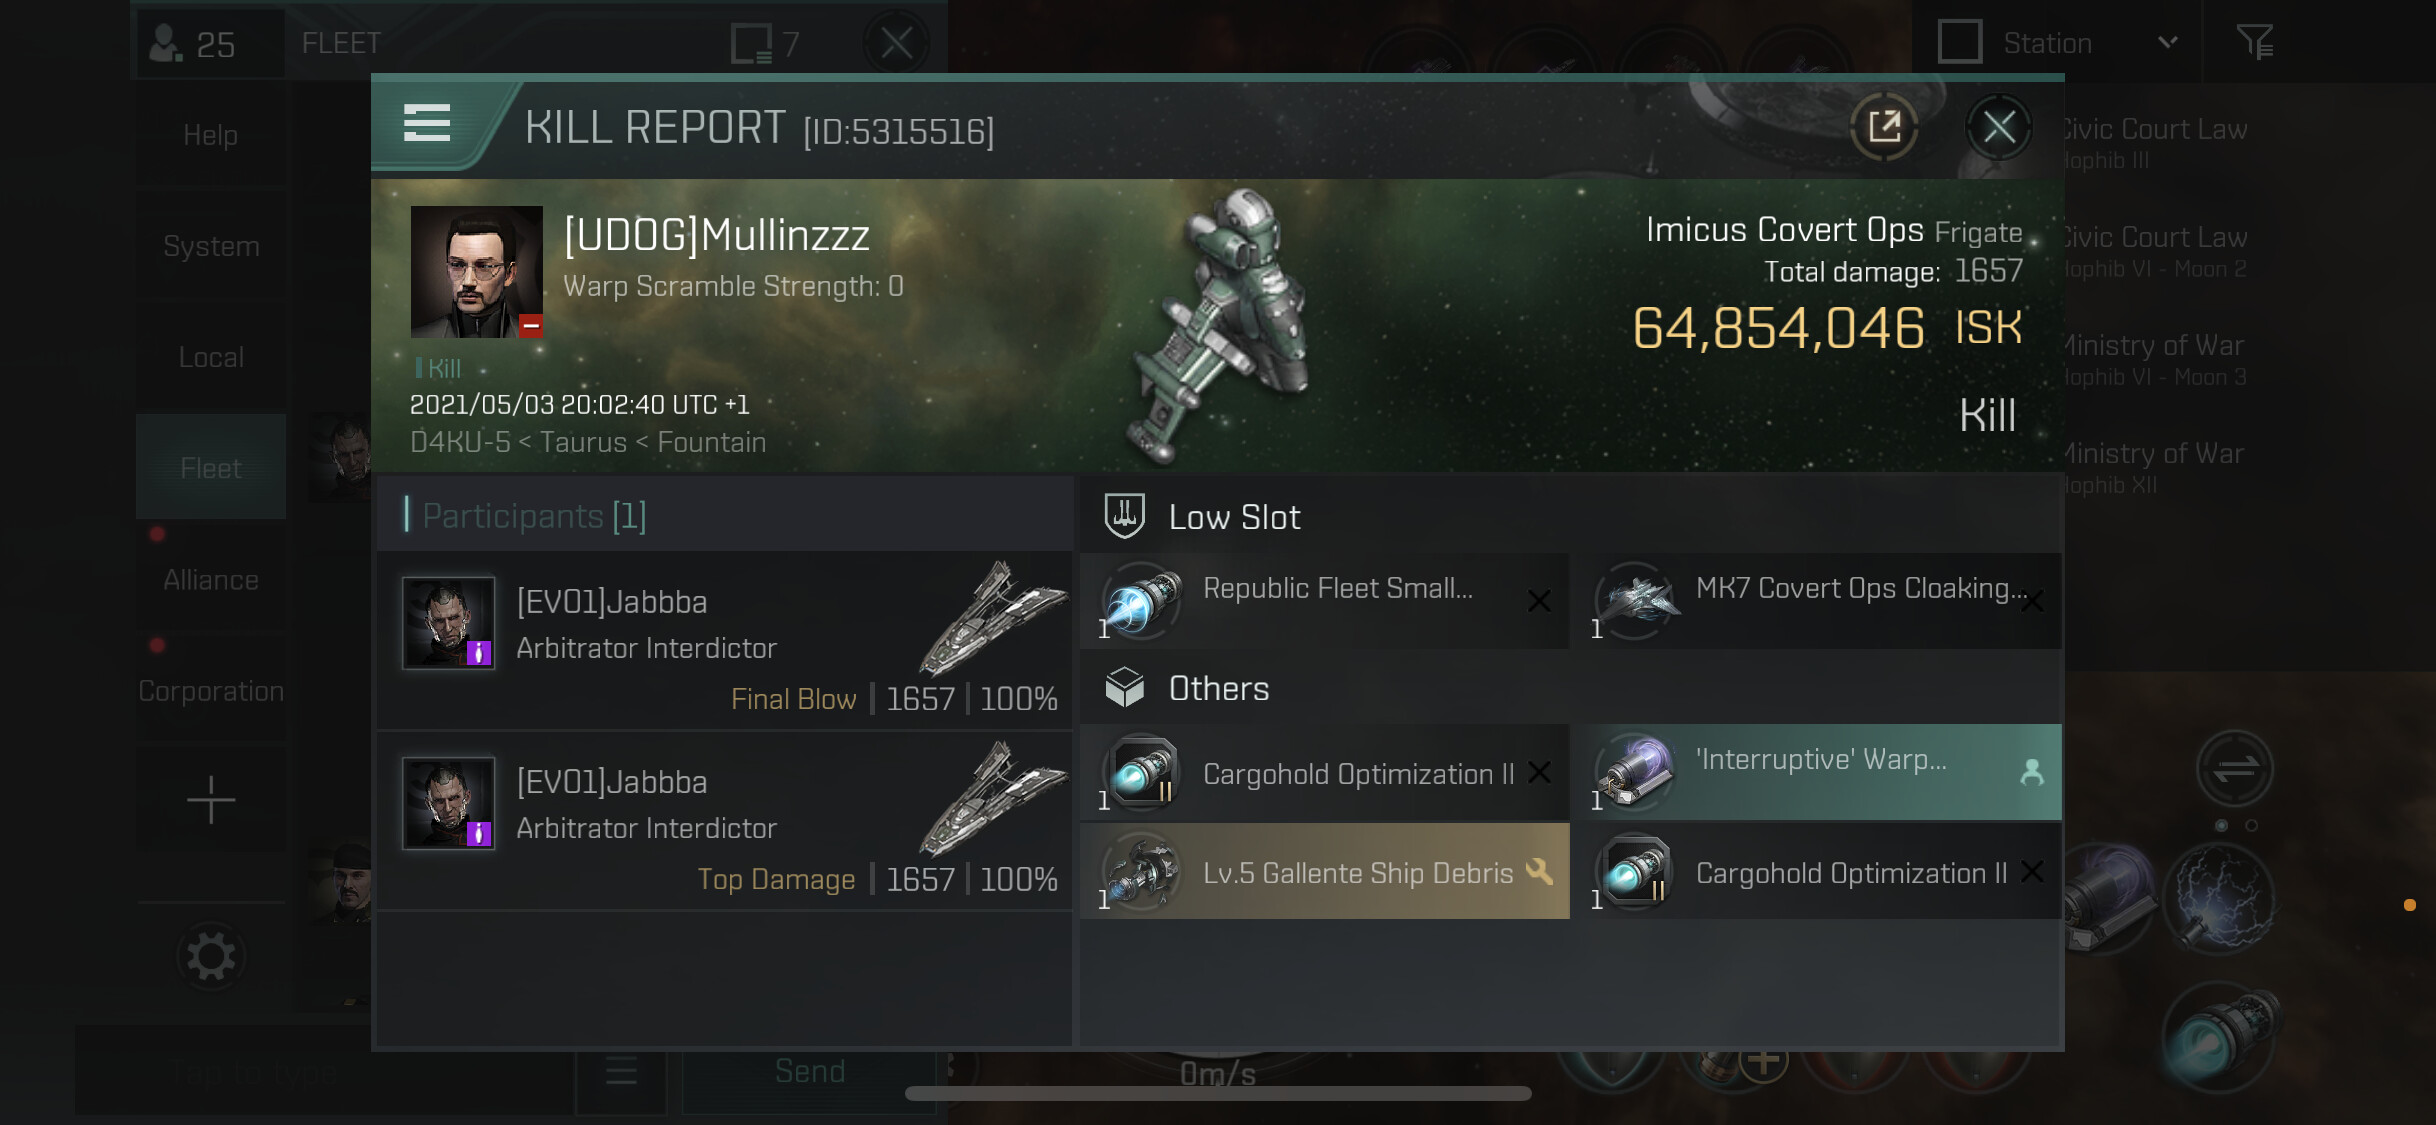Expand the Station overview dropdown arrow
This screenshot has width=2436, height=1125.
(2167, 42)
